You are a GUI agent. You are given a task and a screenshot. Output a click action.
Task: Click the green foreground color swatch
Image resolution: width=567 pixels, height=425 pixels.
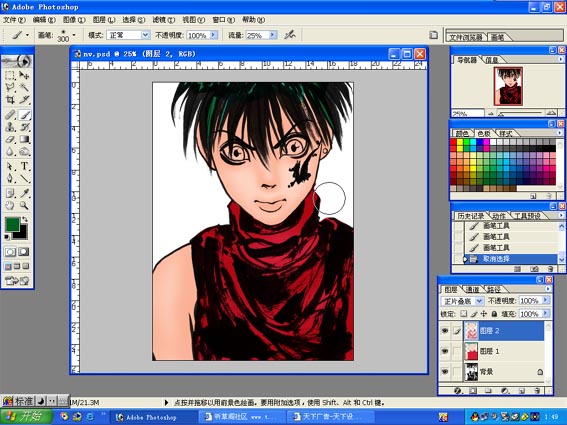[13, 224]
